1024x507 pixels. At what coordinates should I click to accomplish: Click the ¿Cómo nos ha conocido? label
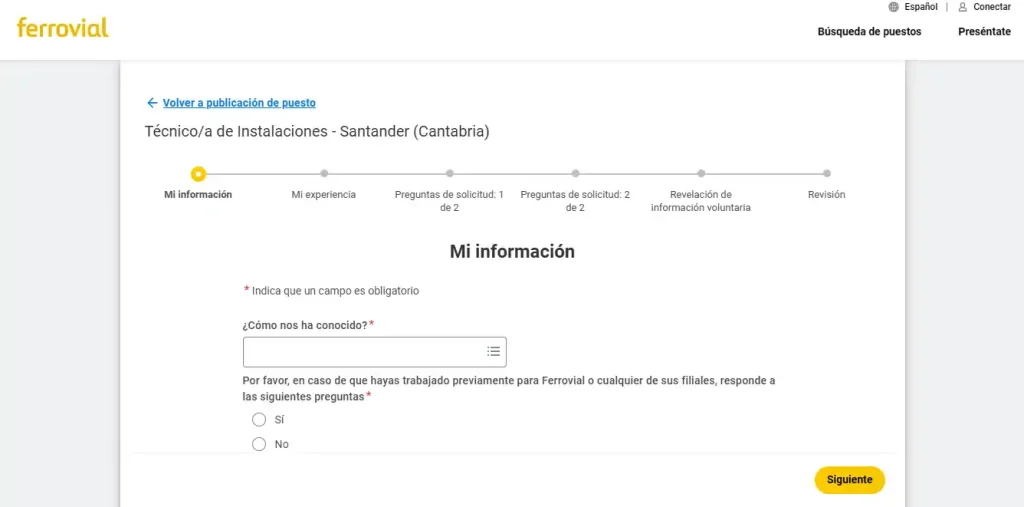point(305,325)
